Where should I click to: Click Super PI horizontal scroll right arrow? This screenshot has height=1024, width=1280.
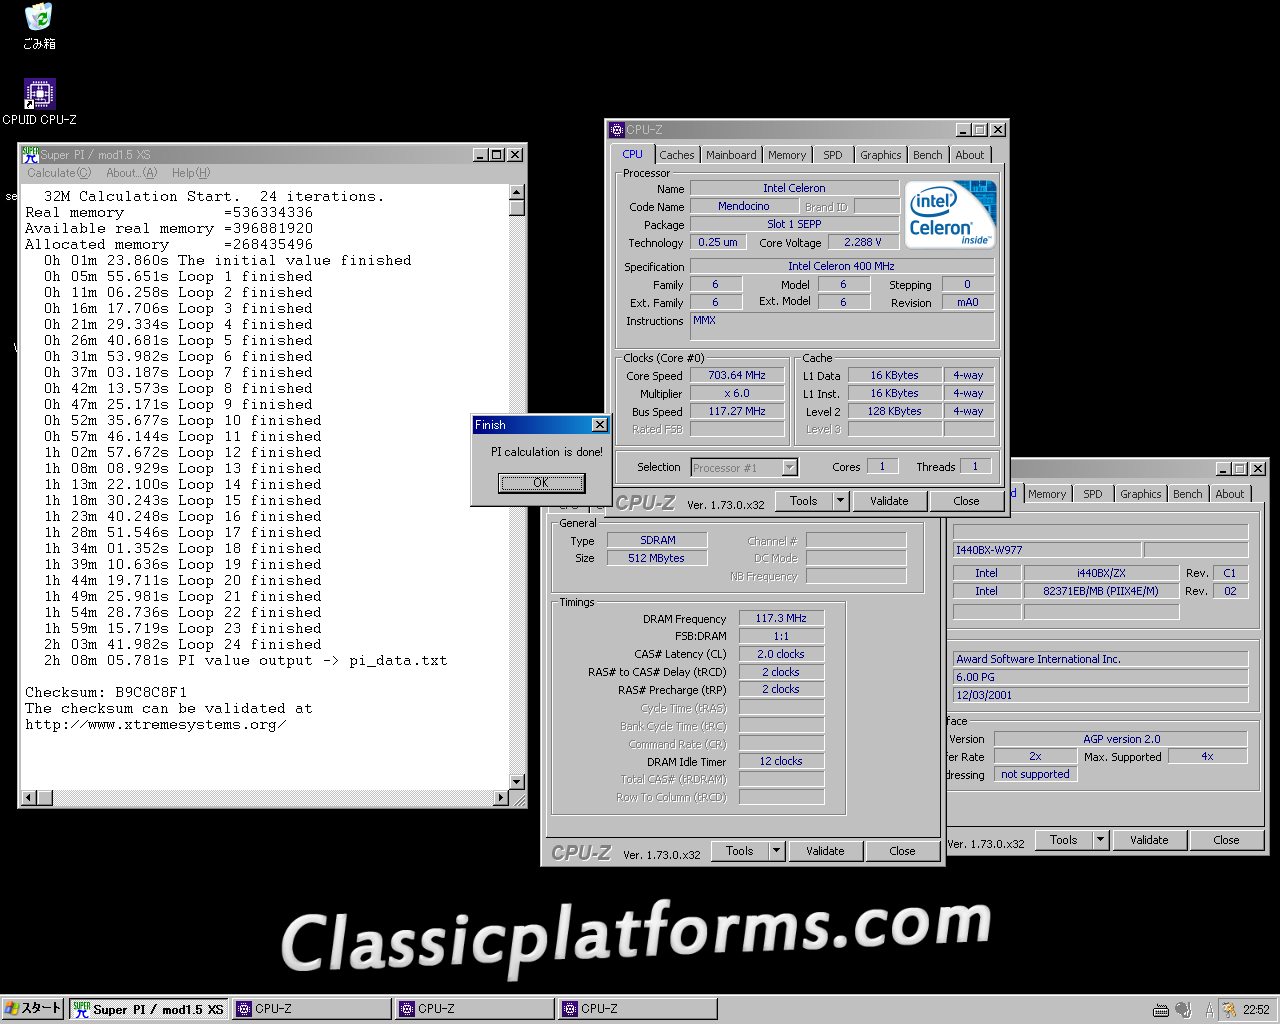(x=502, y=798)
